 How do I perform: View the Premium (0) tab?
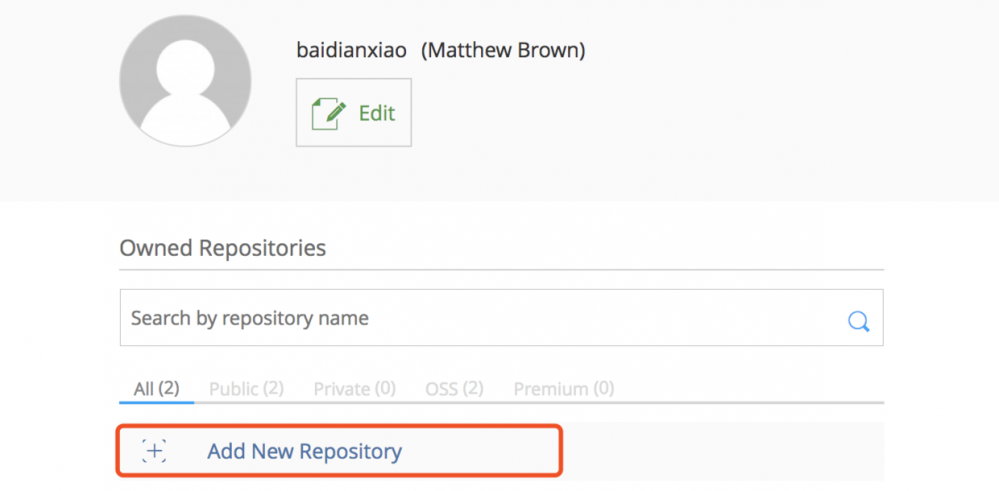[x=563, y=388]
